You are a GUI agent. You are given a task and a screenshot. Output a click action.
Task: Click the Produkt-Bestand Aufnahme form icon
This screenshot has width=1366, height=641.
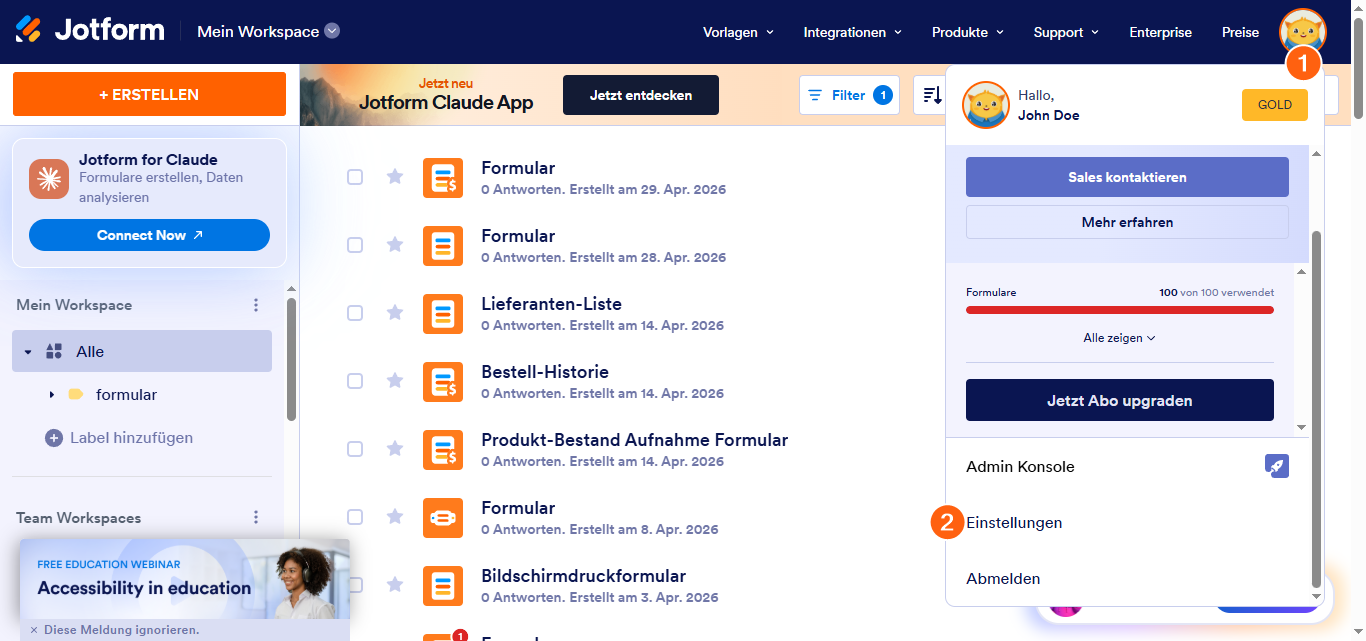coord(443,450)
